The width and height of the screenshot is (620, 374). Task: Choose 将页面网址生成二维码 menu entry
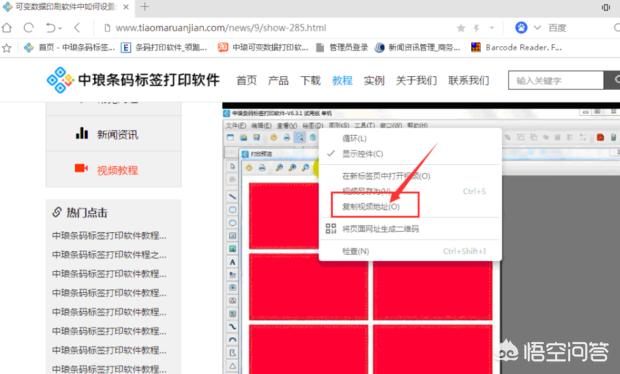pyautogui.click(x=410, y=229)
